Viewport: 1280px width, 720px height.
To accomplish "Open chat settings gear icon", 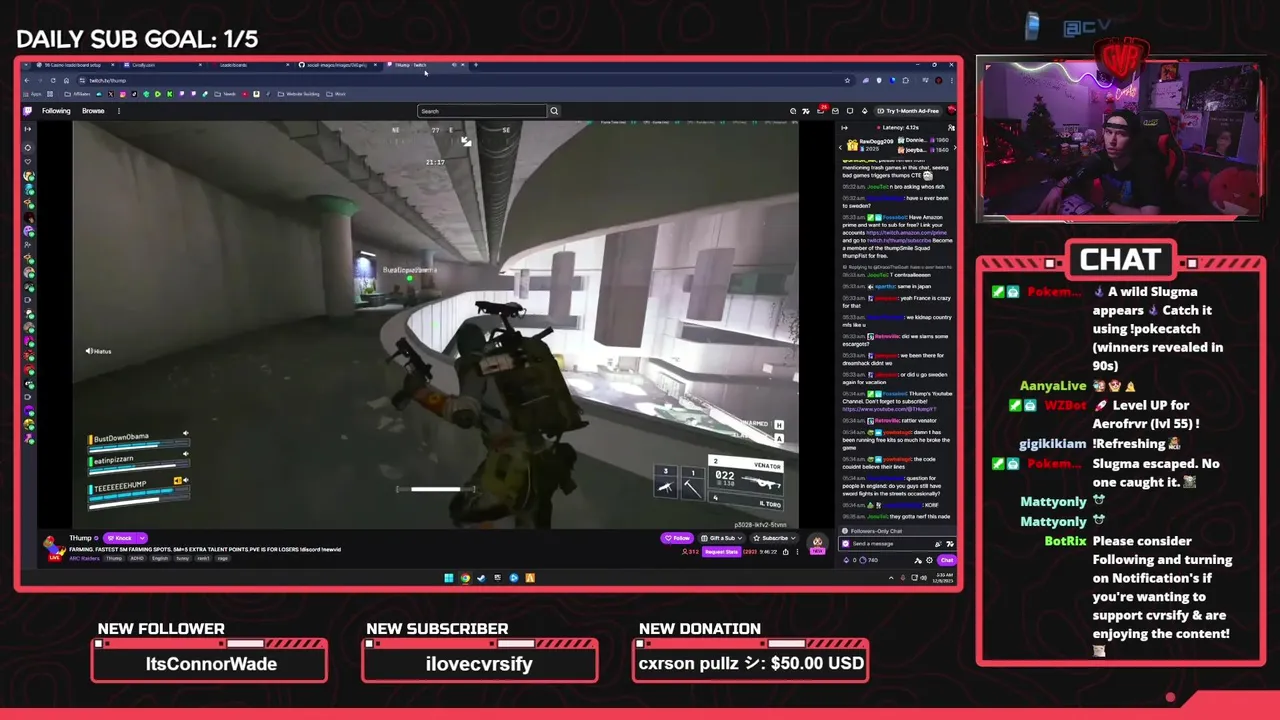I will 929,561.
